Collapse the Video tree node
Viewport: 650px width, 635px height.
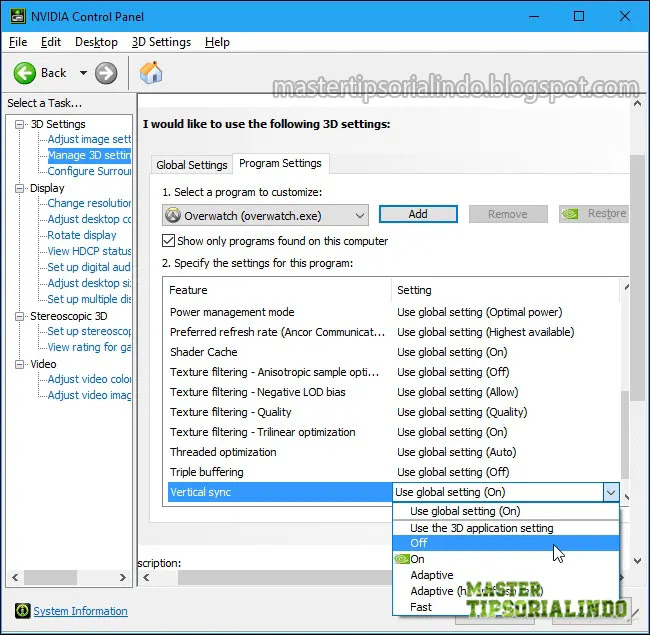[19, 364]
